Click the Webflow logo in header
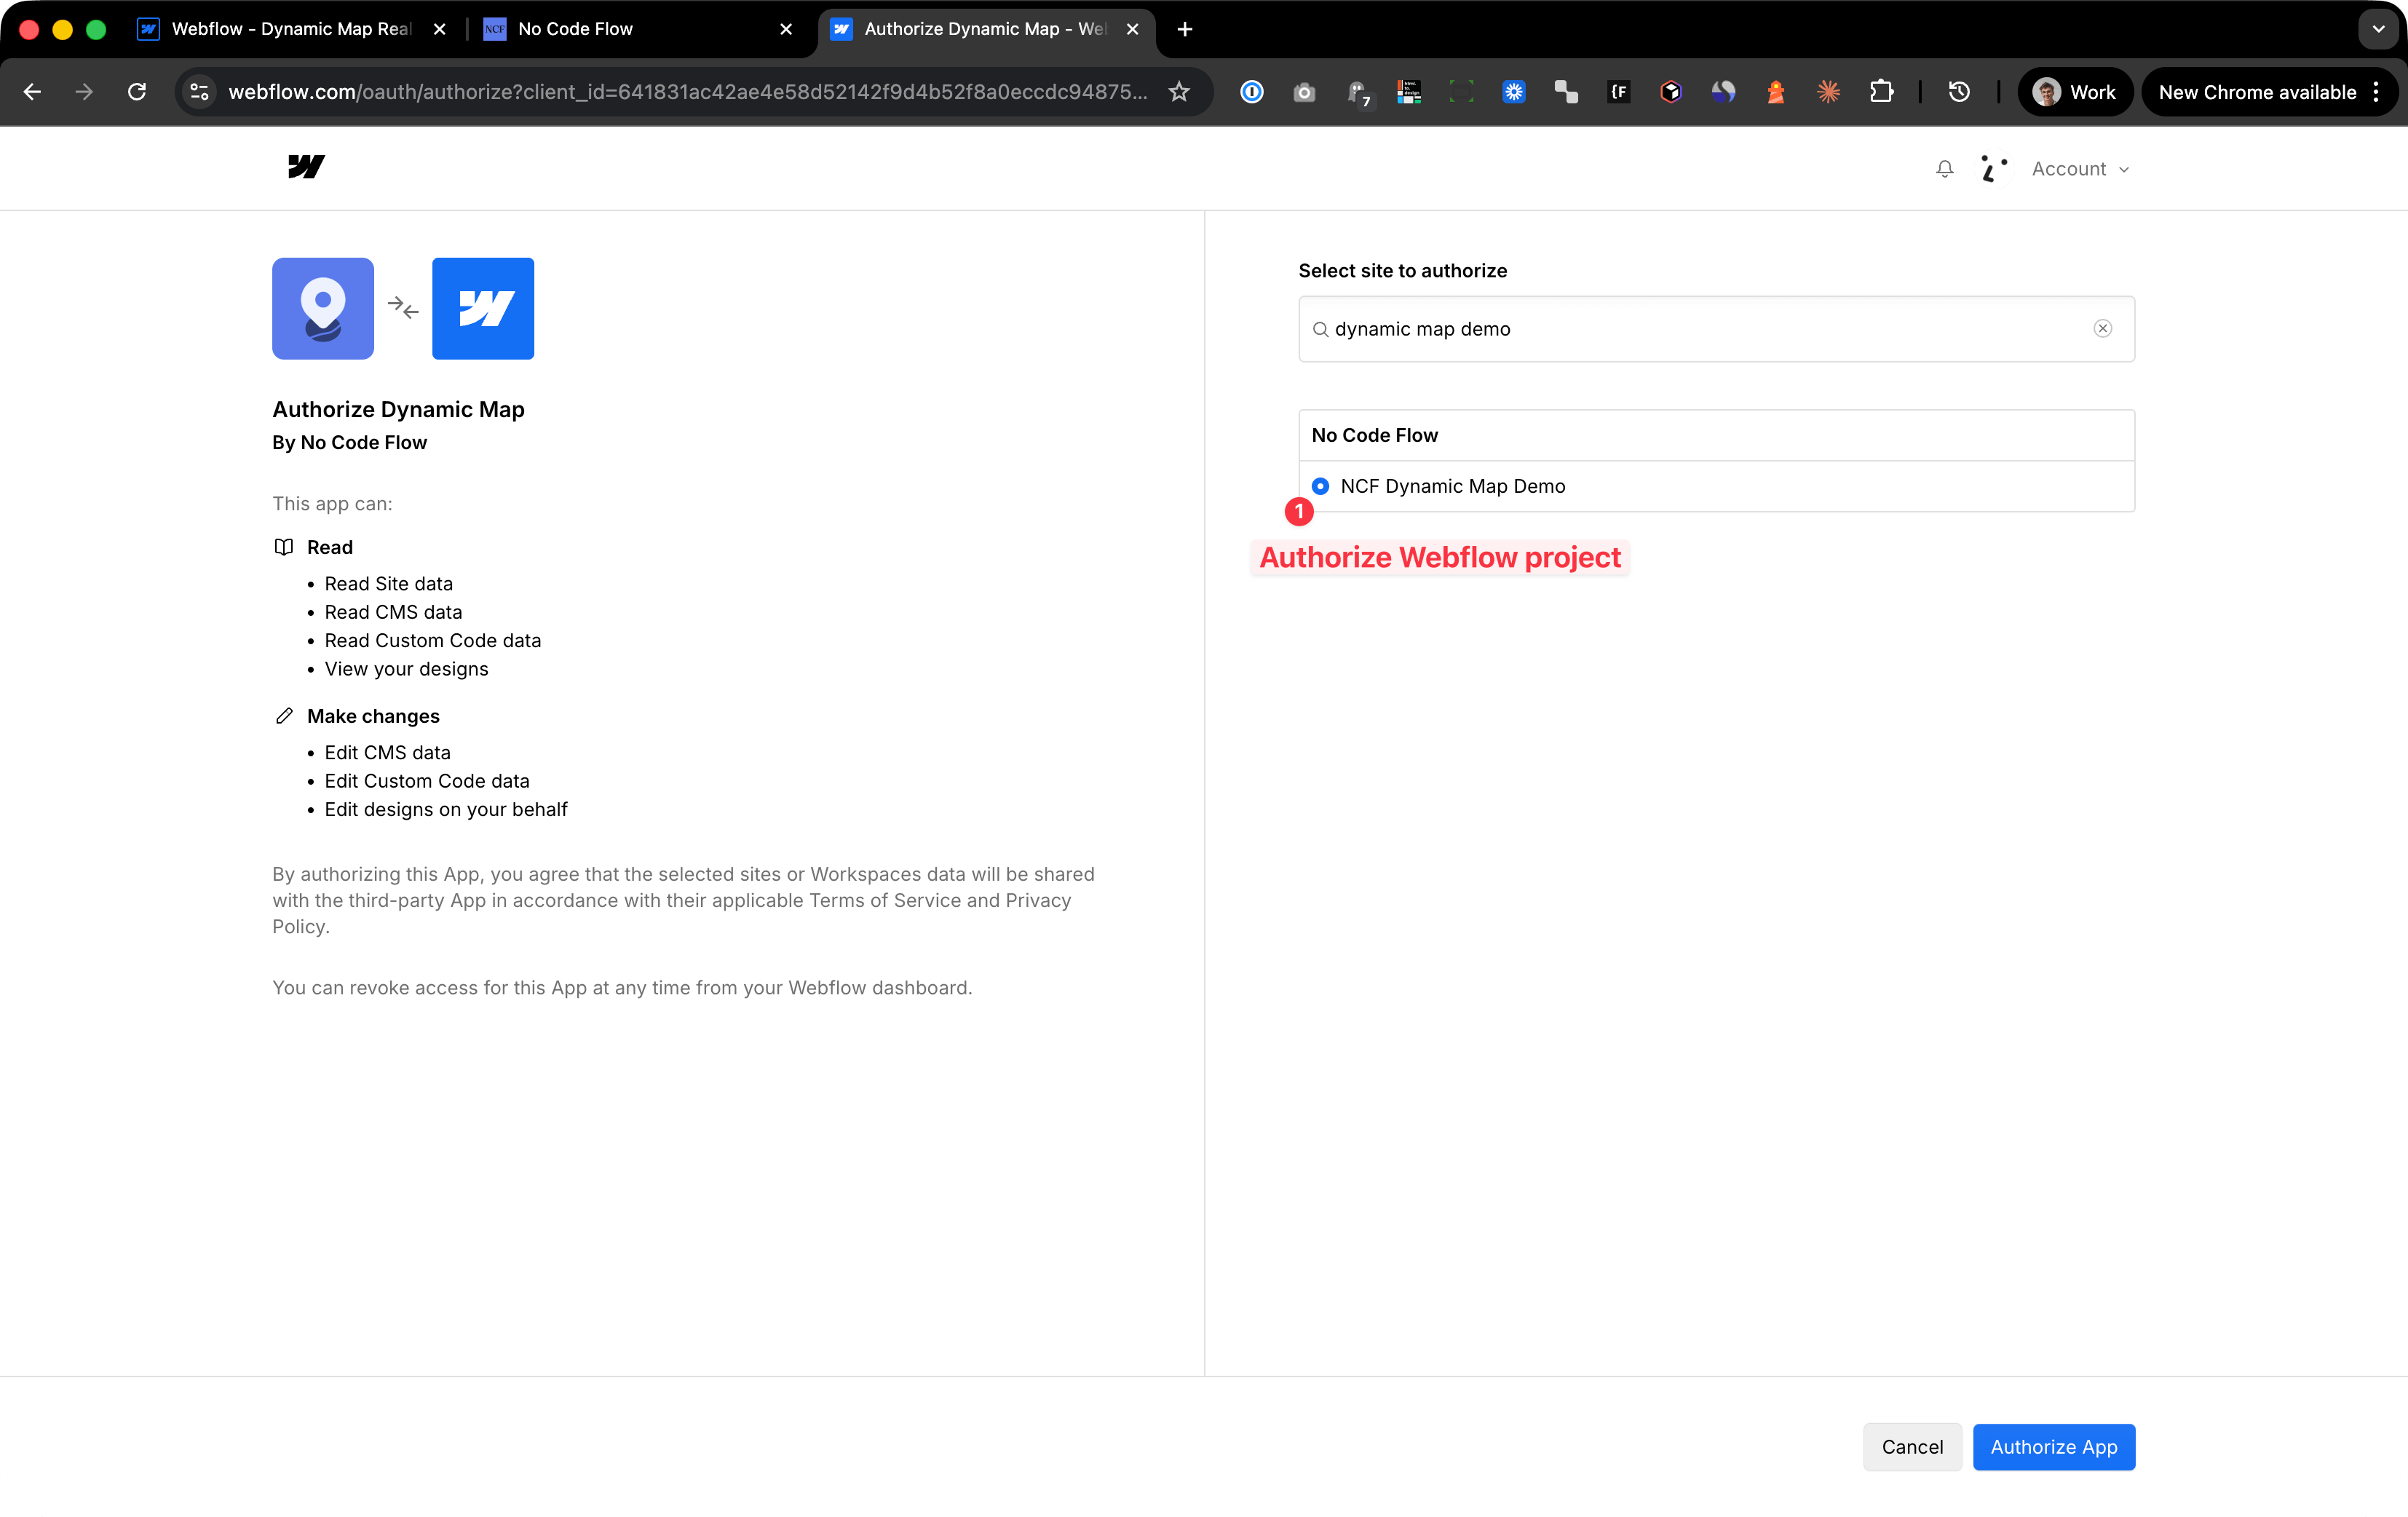The image size is (2408, 1517). pyautogui.click(x=306, y=167)
